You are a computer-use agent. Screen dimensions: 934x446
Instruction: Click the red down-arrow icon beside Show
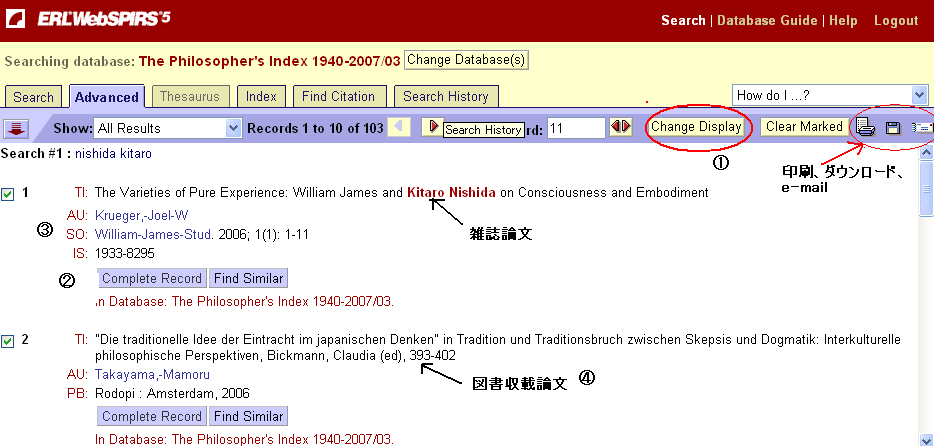click(16, 128)
